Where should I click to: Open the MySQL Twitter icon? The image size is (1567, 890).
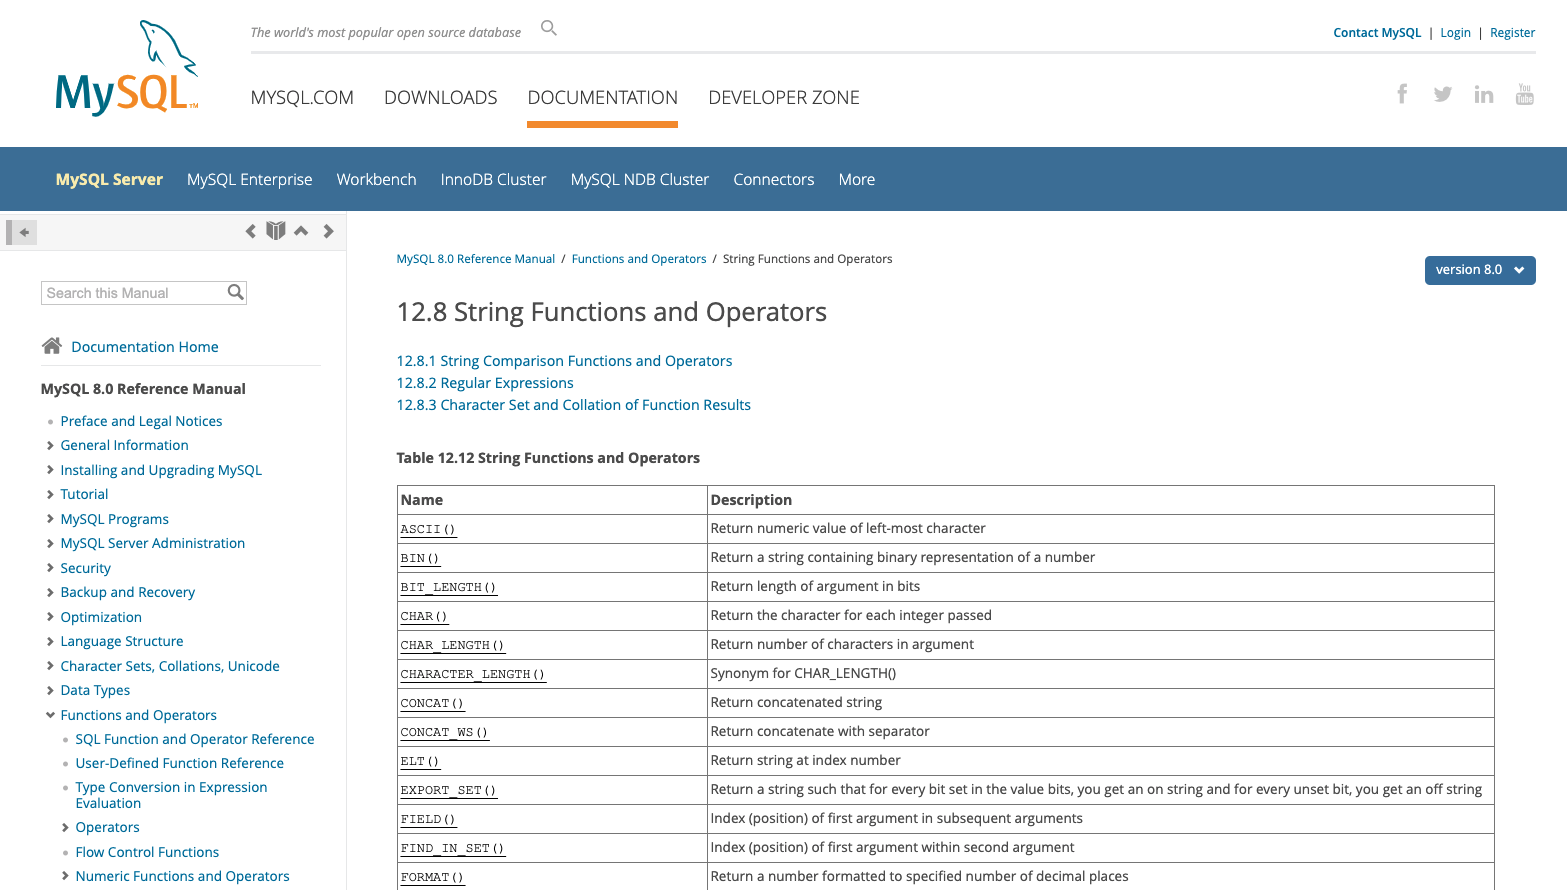click(1442, 94)
